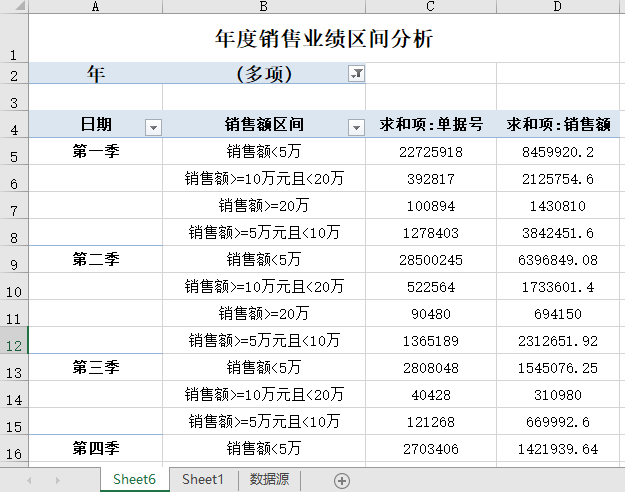Image resolution: width=625 pixels, height=492 pixels.
Task: Open the 销售额区间 filter dropdown
Action: [x=356, y=126]
